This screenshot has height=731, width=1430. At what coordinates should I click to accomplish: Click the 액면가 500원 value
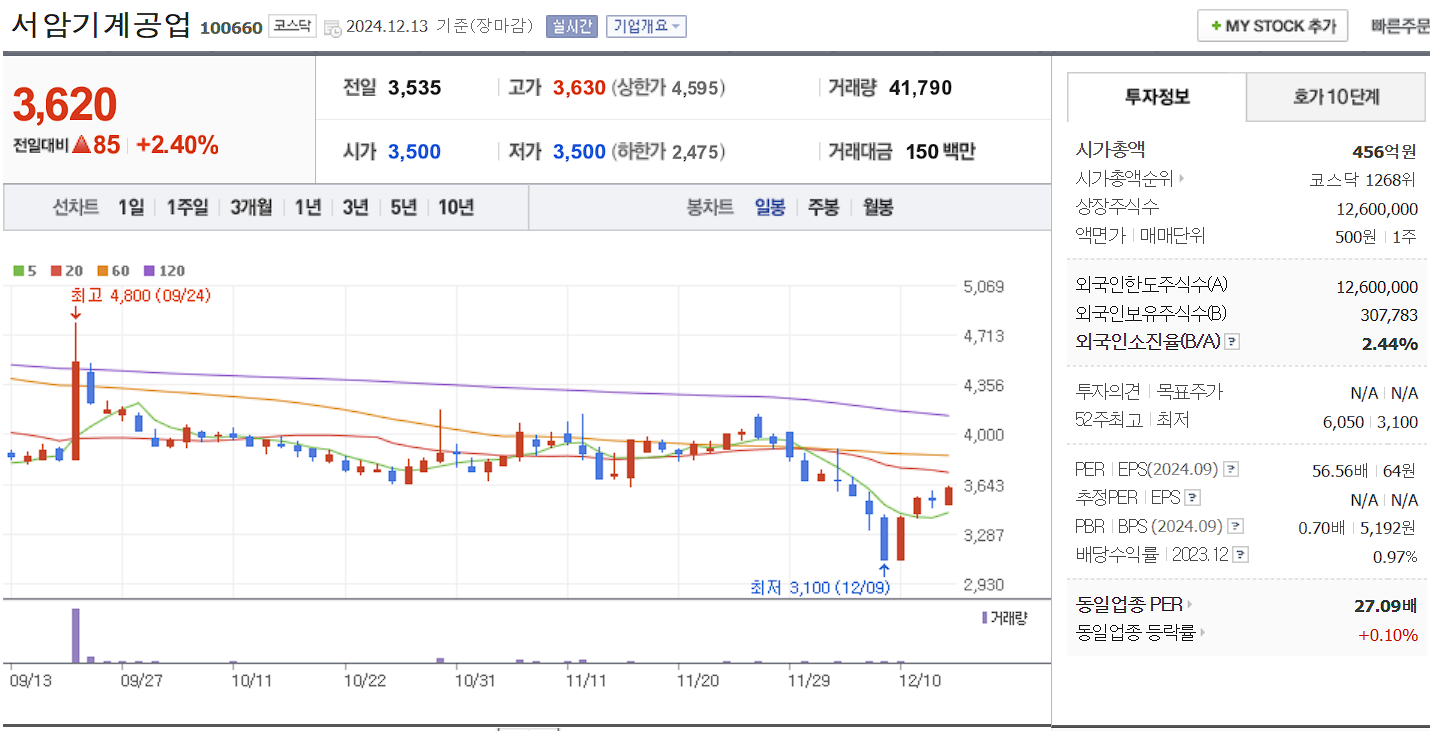pos(1355,237)
